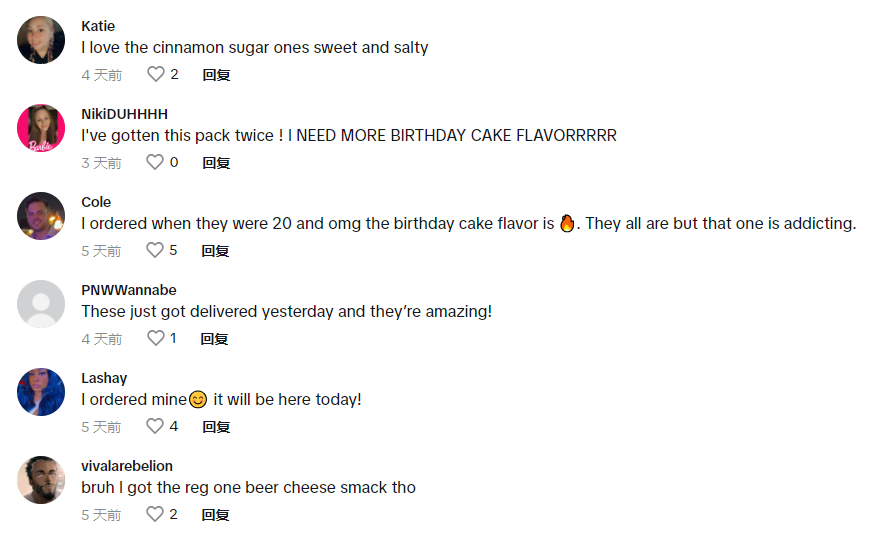Like vivalarebelion's beer cheese comment

156,514
